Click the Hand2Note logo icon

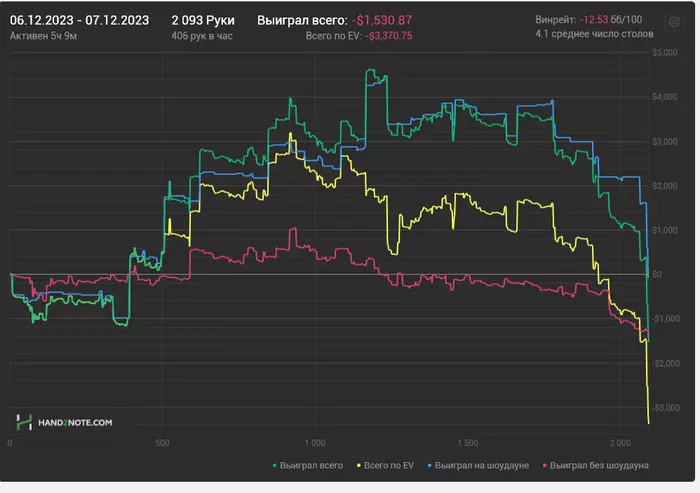click(x=25, y=422)
